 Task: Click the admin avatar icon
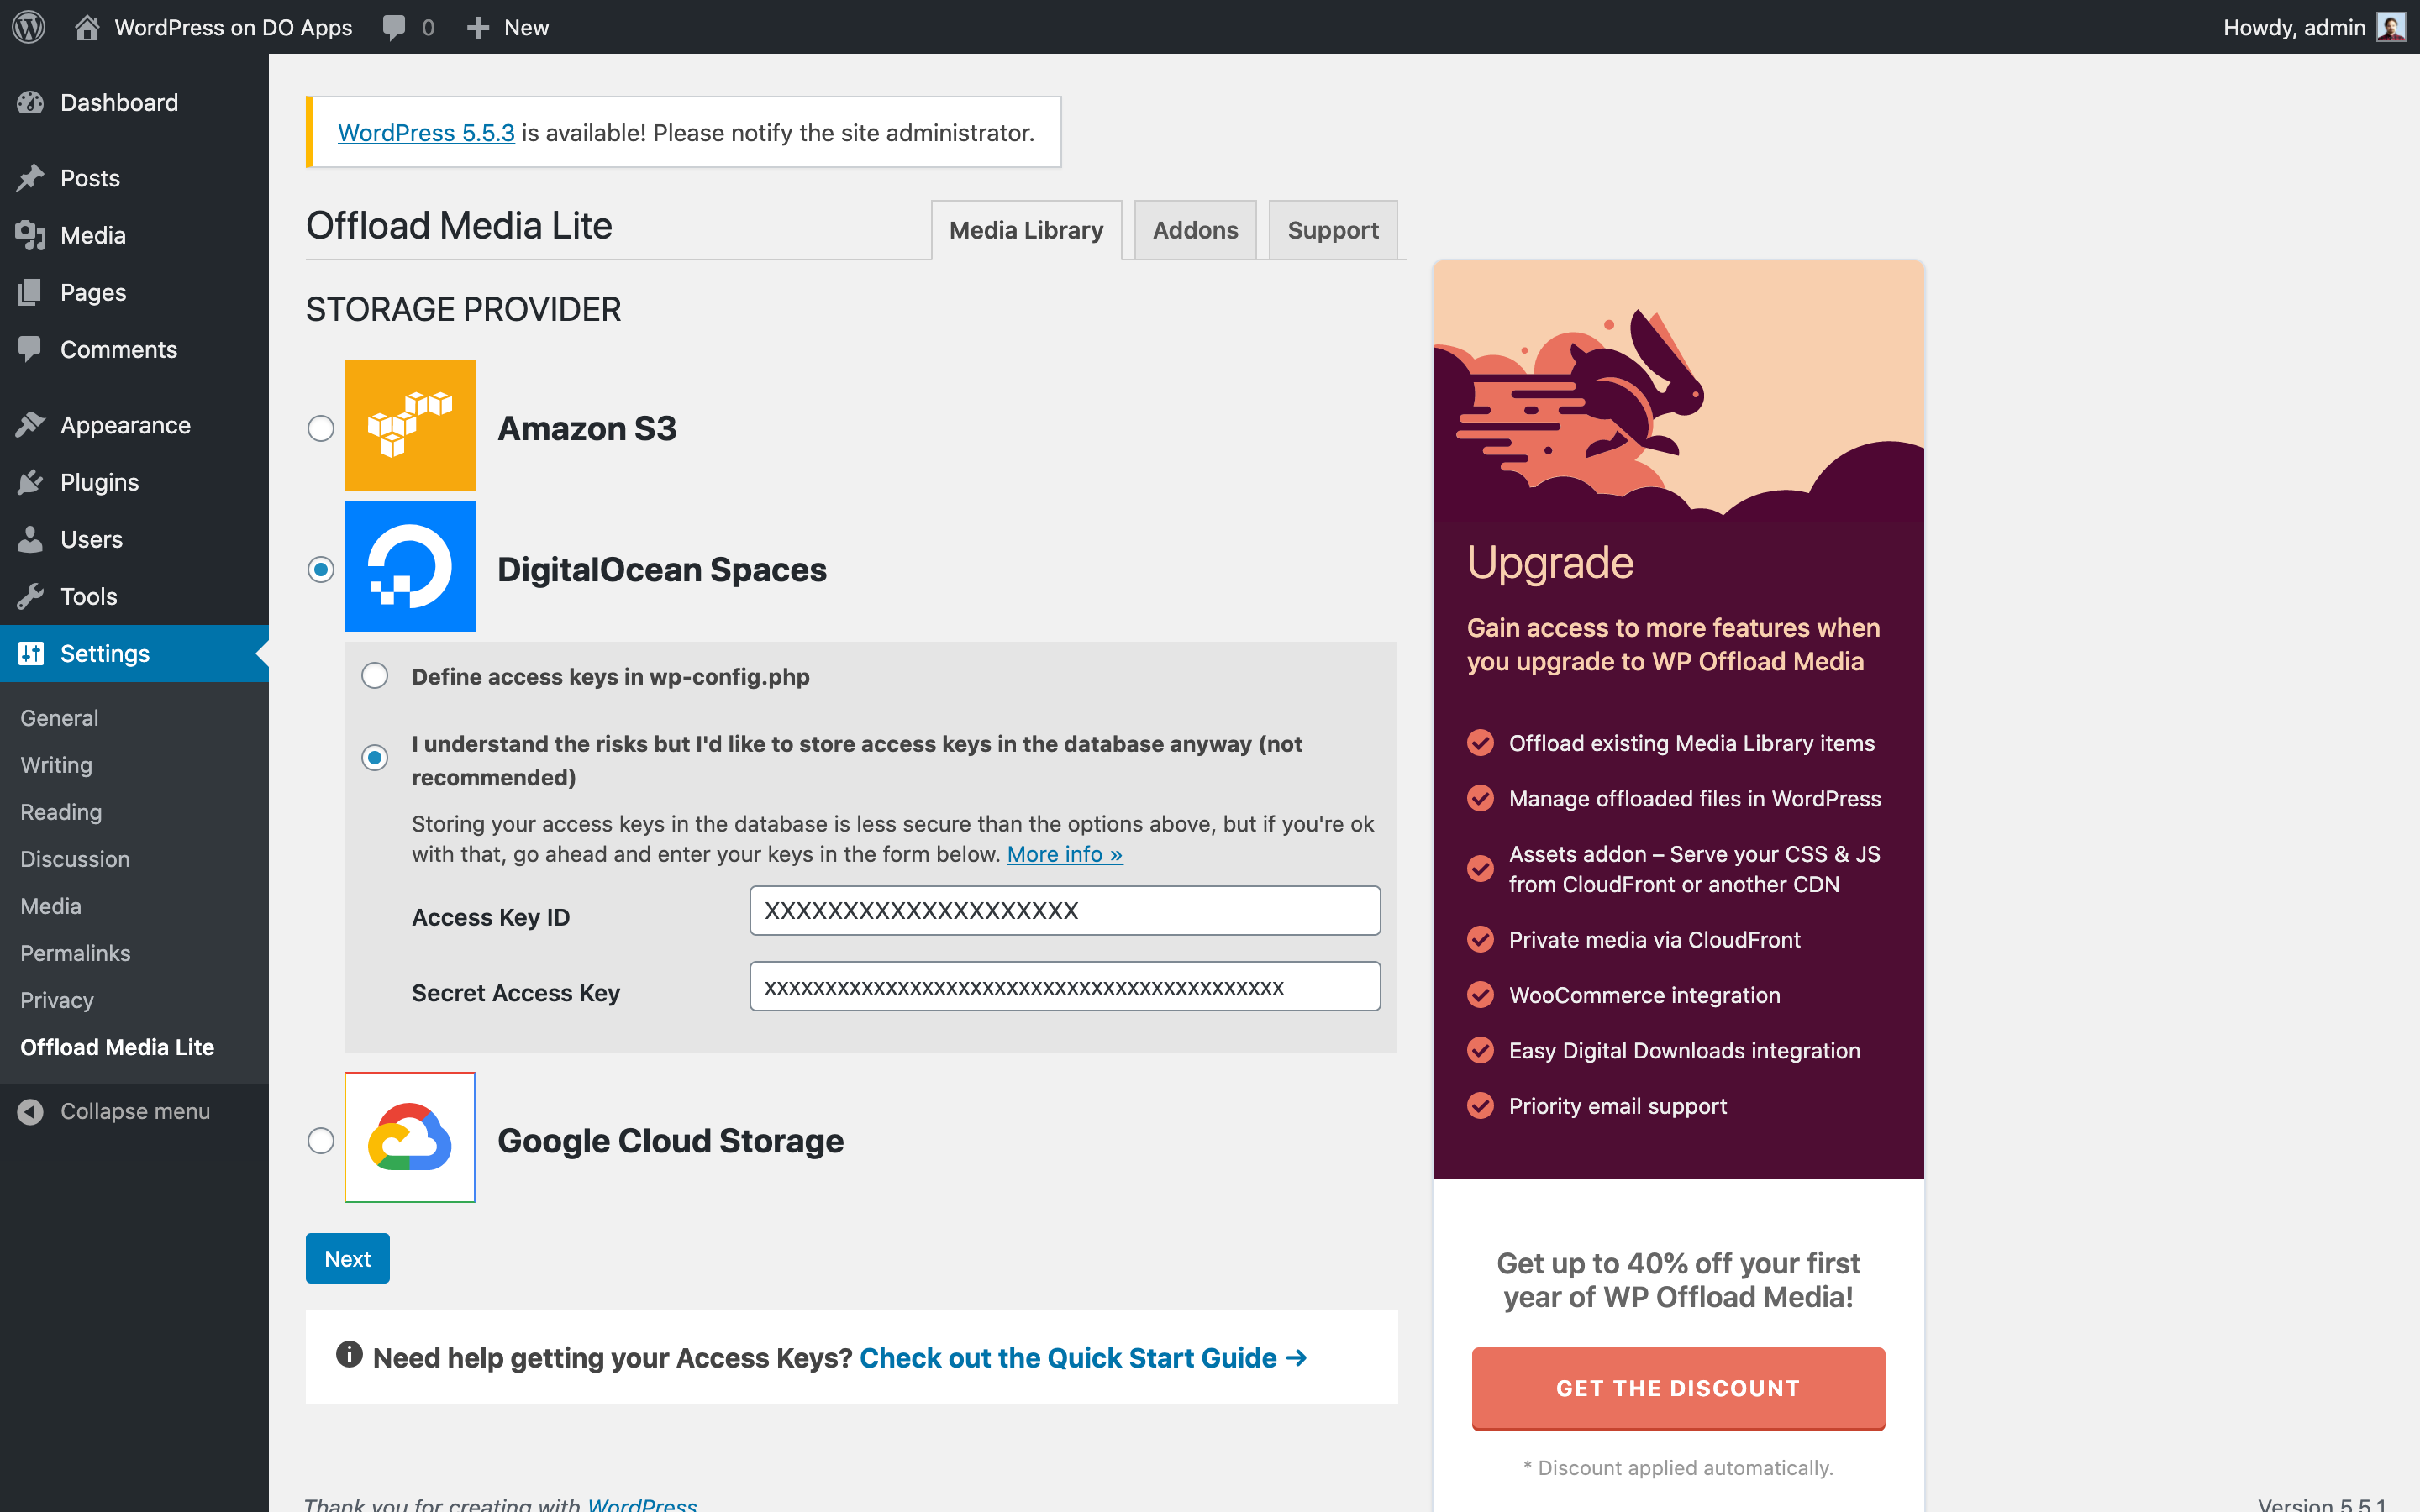click(2390, 27)
